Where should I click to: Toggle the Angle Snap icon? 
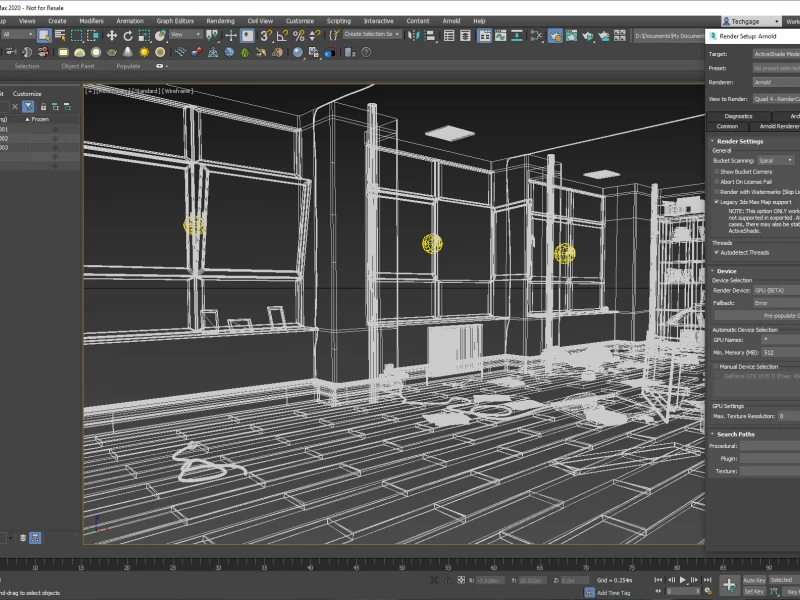282,35
